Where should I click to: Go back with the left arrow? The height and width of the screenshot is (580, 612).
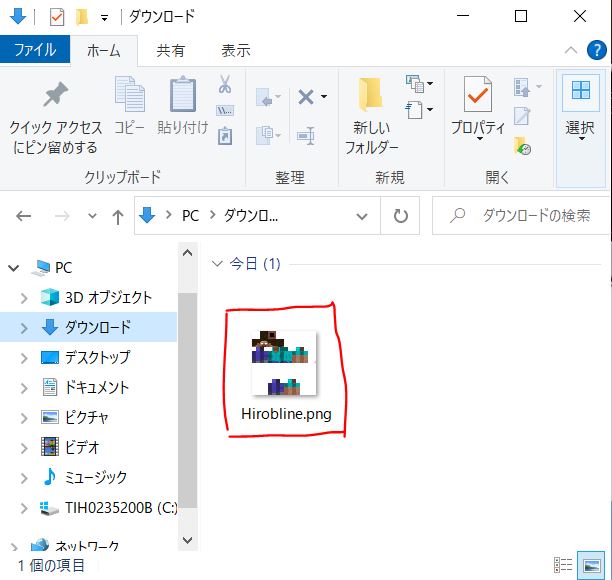(x=23, y=216)
